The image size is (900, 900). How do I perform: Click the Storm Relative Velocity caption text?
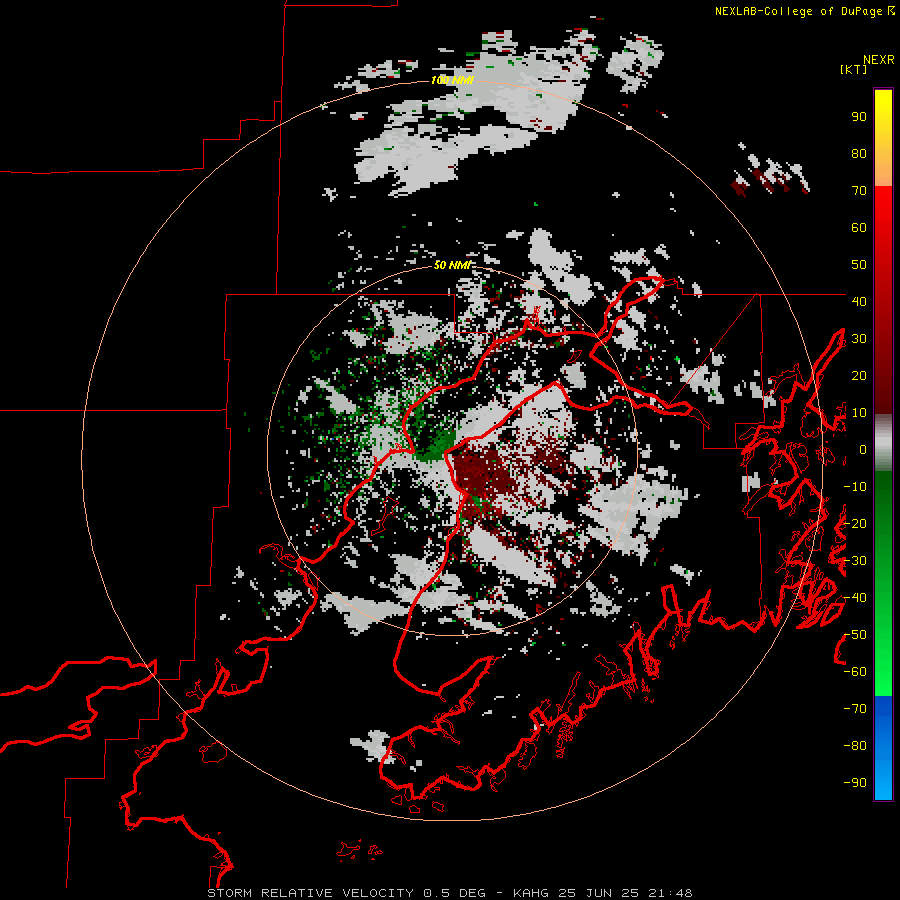449,893
